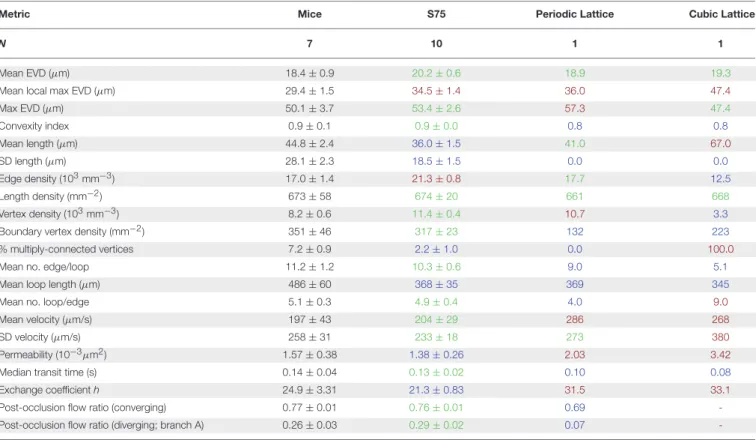Screen dimensions: 756x440
Task: Click the SD velocity (µm/s) label
Action: [x=40, y=337]
